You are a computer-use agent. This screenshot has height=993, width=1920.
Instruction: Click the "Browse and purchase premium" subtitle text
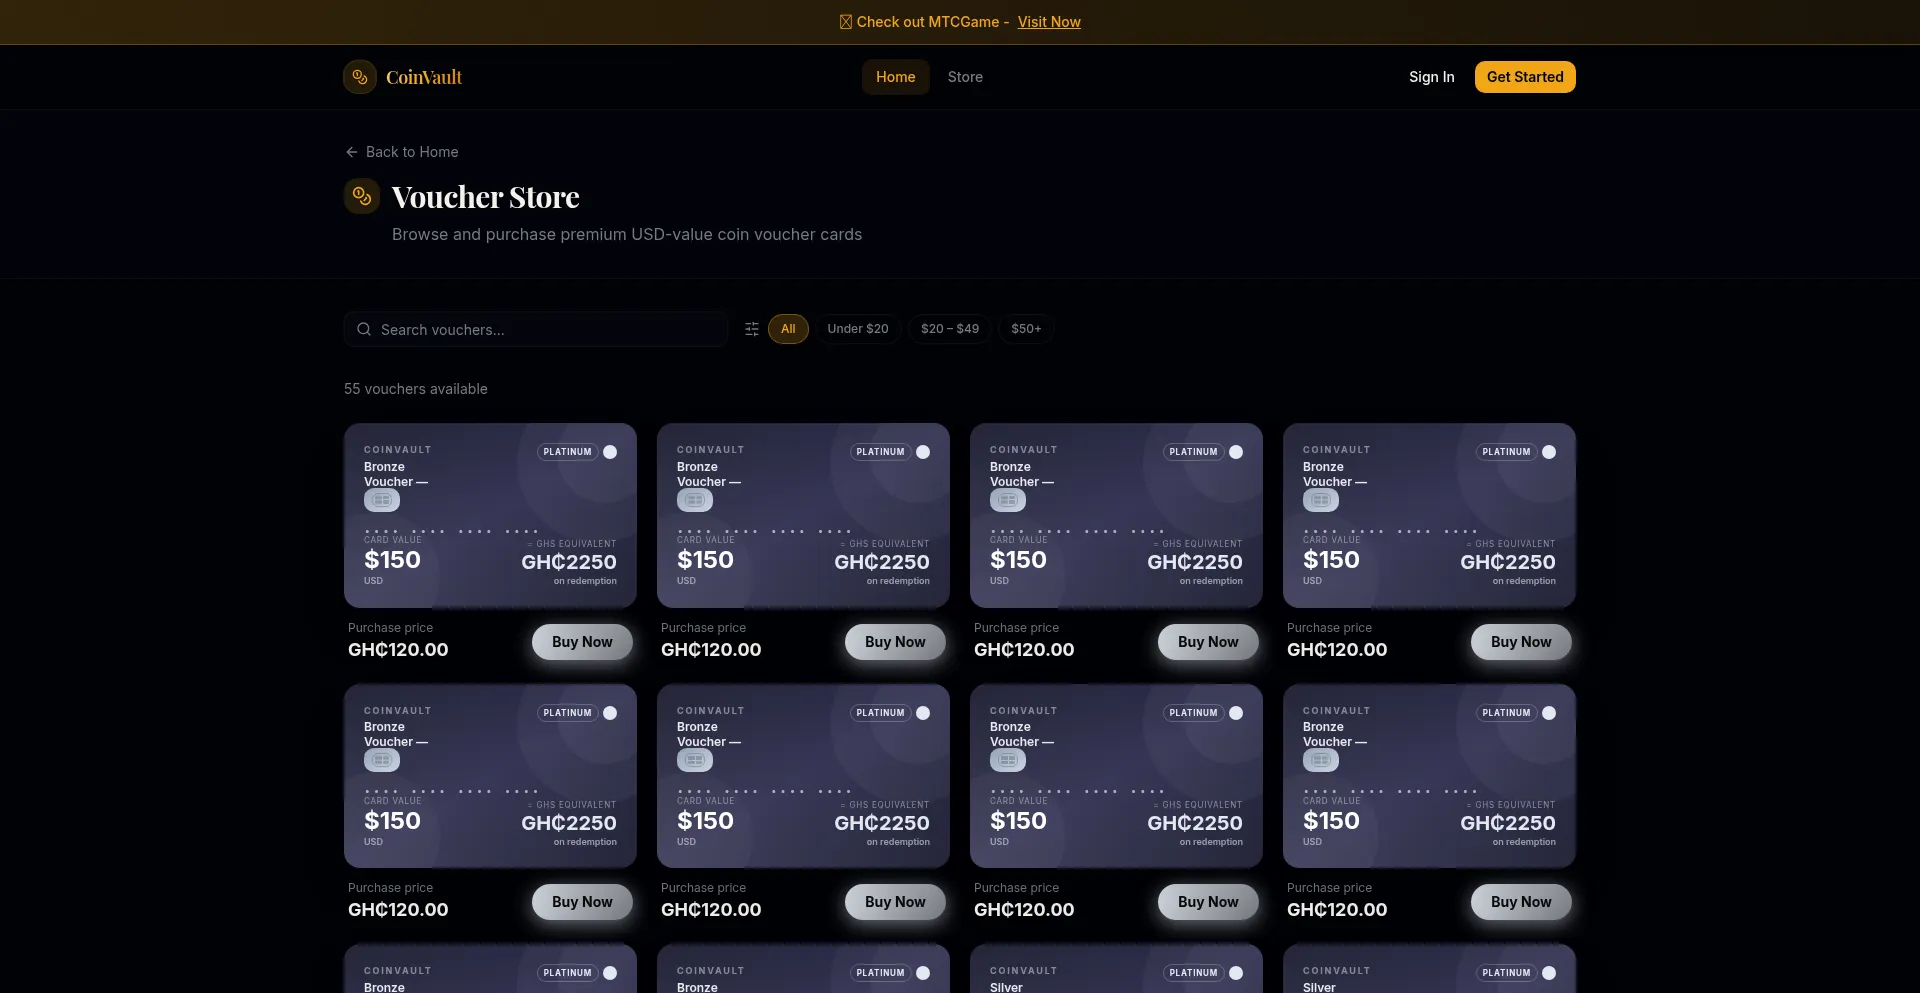coord(627,234)
